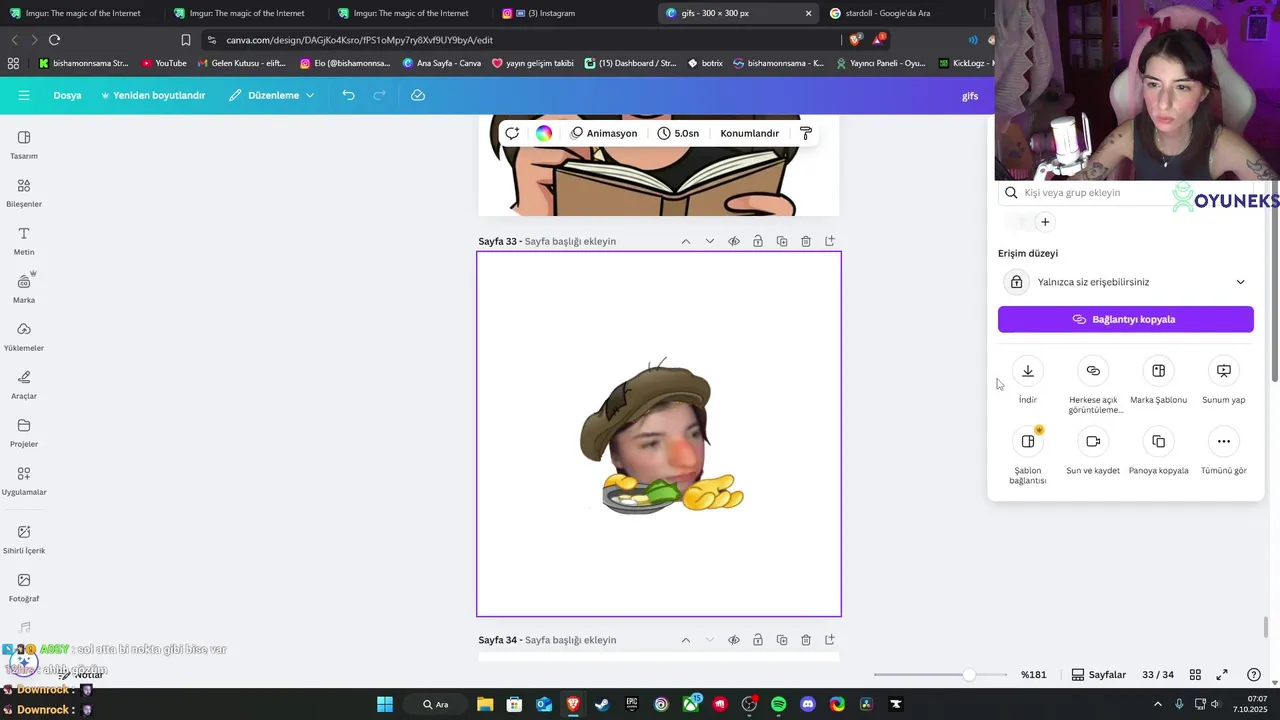Open the Metin text panel
Viewport: 1280px width, 720px height.
pos(24,241)
